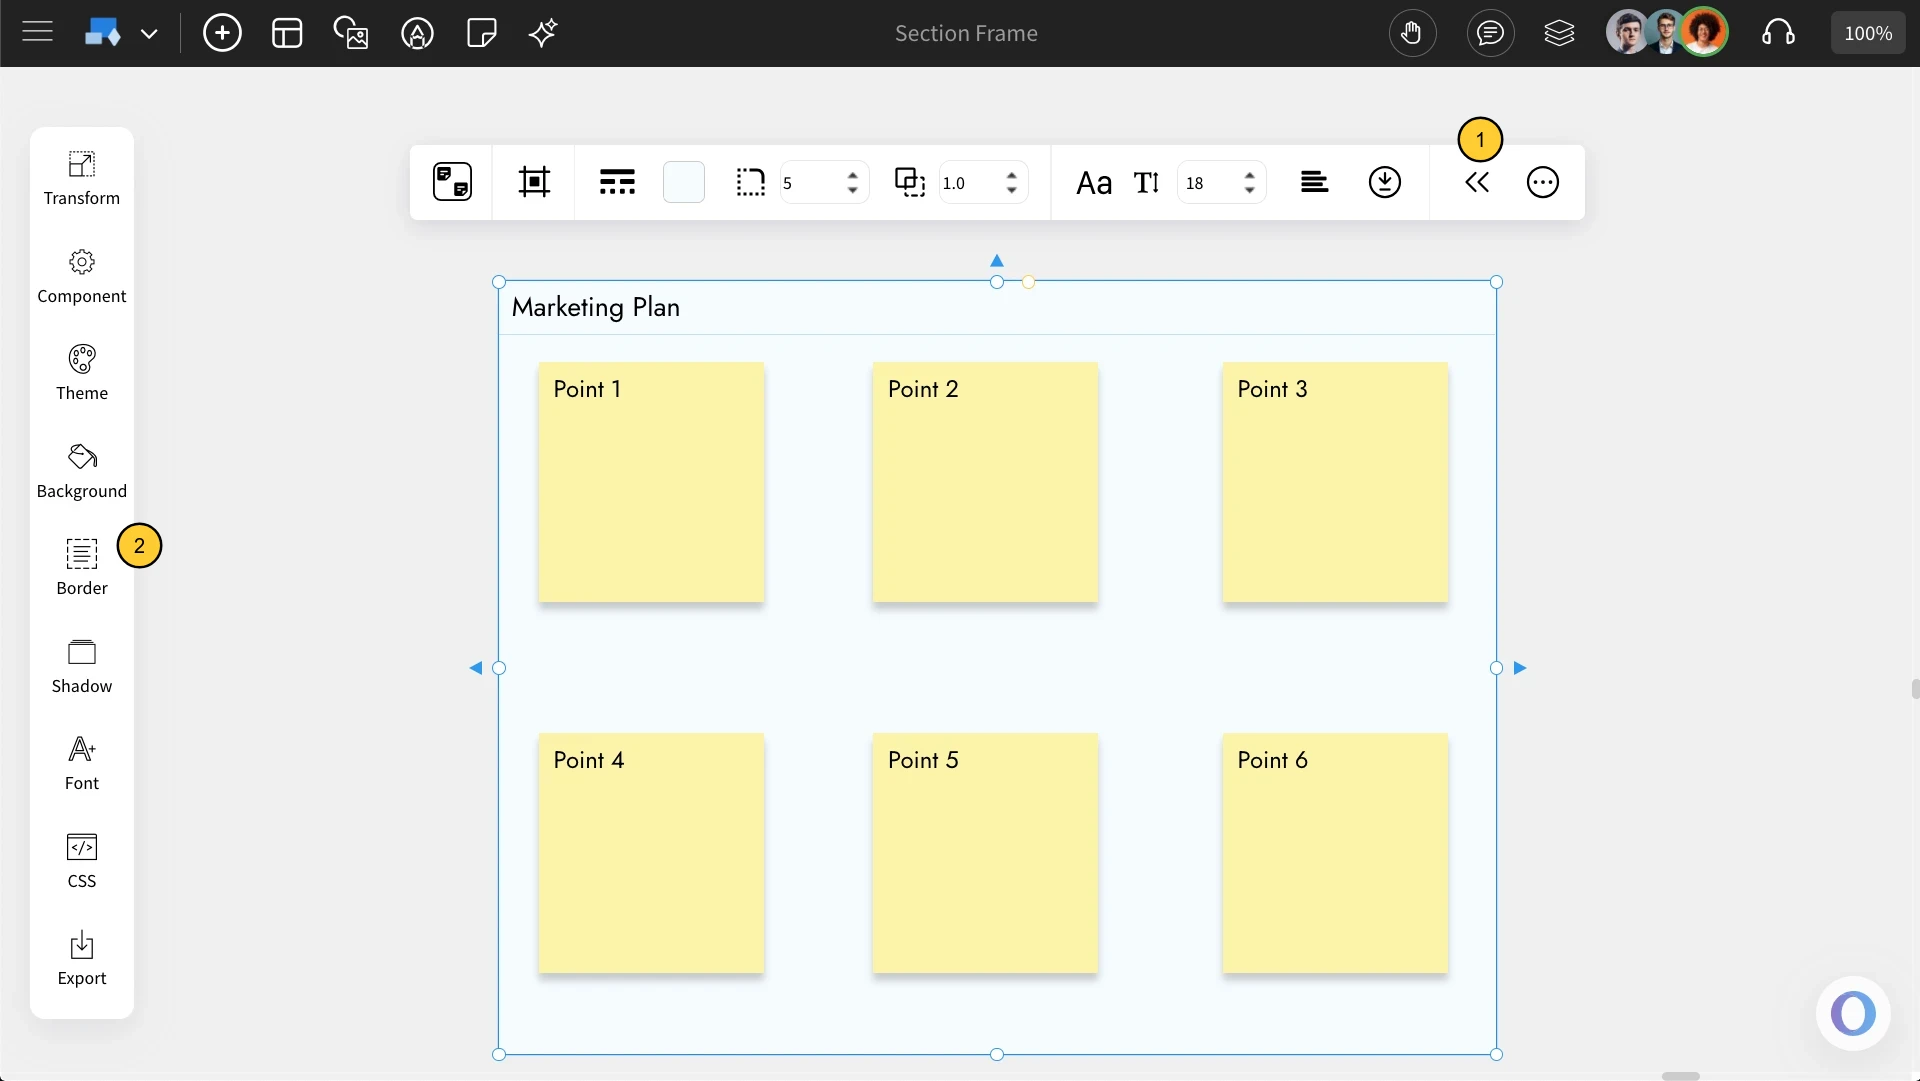Click the insert image tool
The height and width of the screenshot is (1081, 1920).
pos(351,33)
